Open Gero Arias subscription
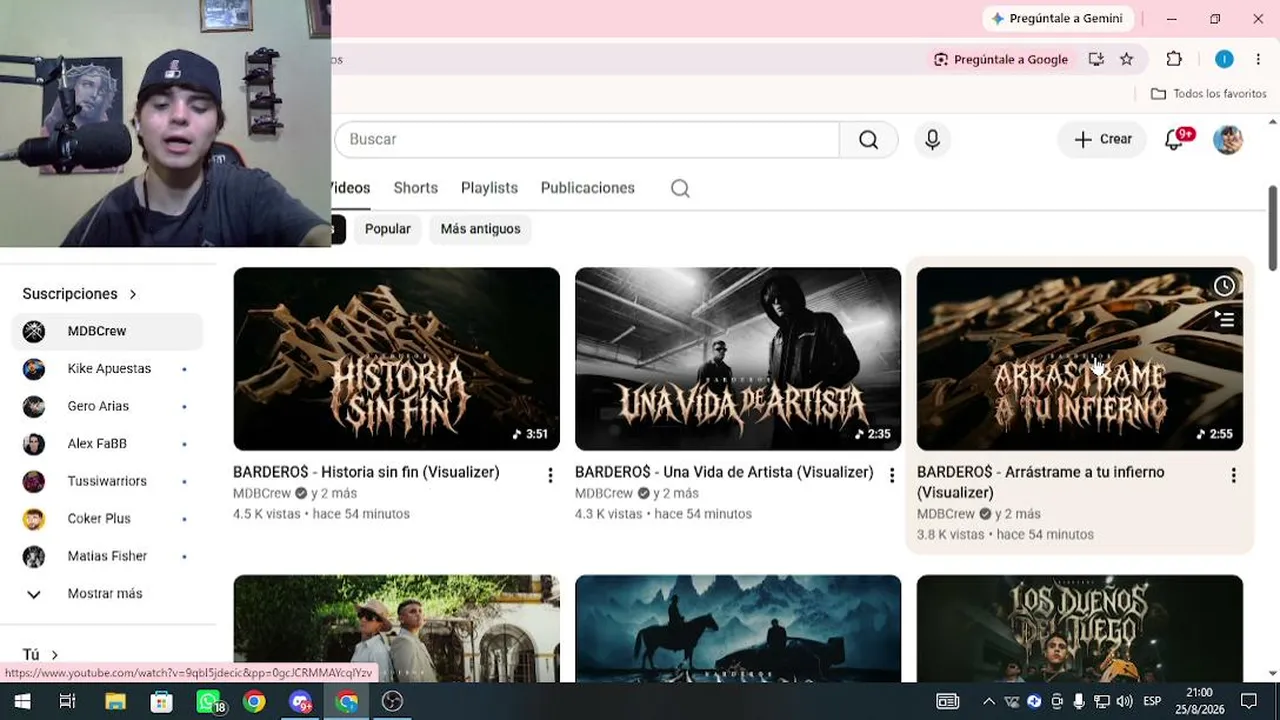Screen dimensions: 1280x720 (108, 406)
